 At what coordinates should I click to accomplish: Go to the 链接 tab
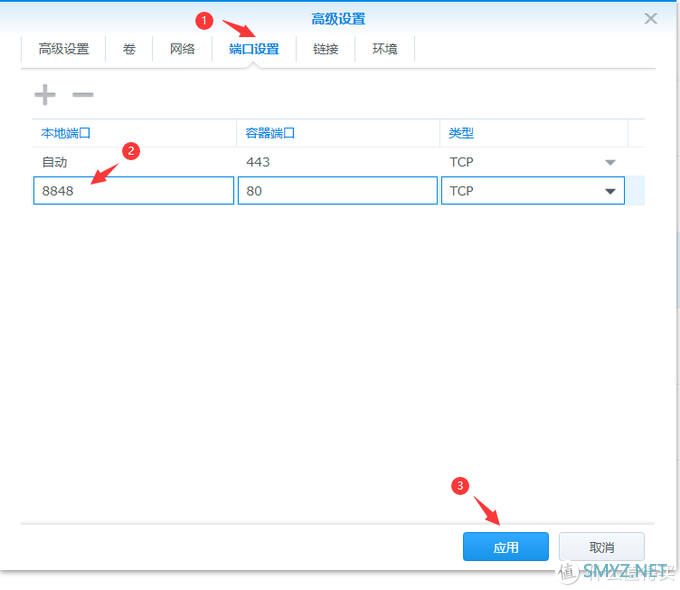point(326,49)
